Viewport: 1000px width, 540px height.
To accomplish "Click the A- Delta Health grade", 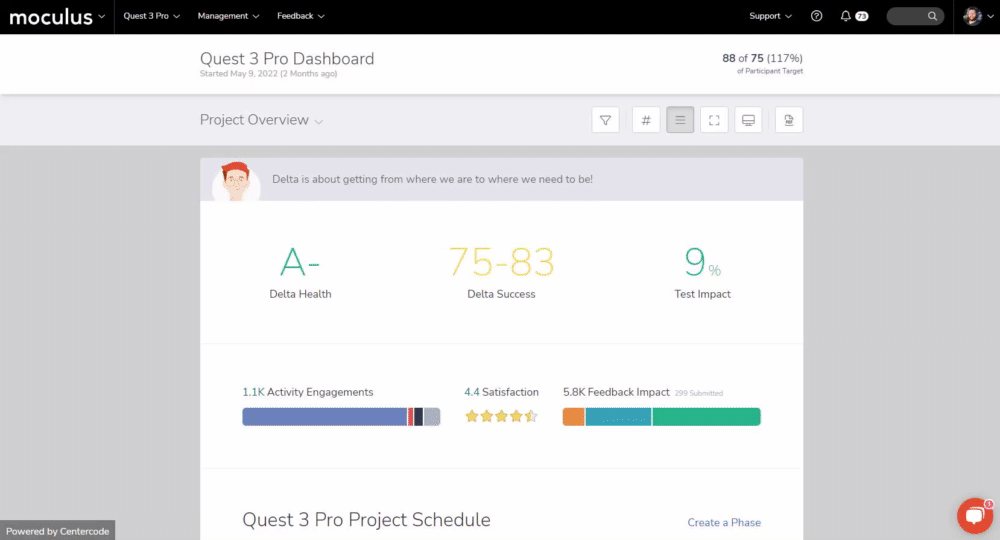I will [300, 262].
